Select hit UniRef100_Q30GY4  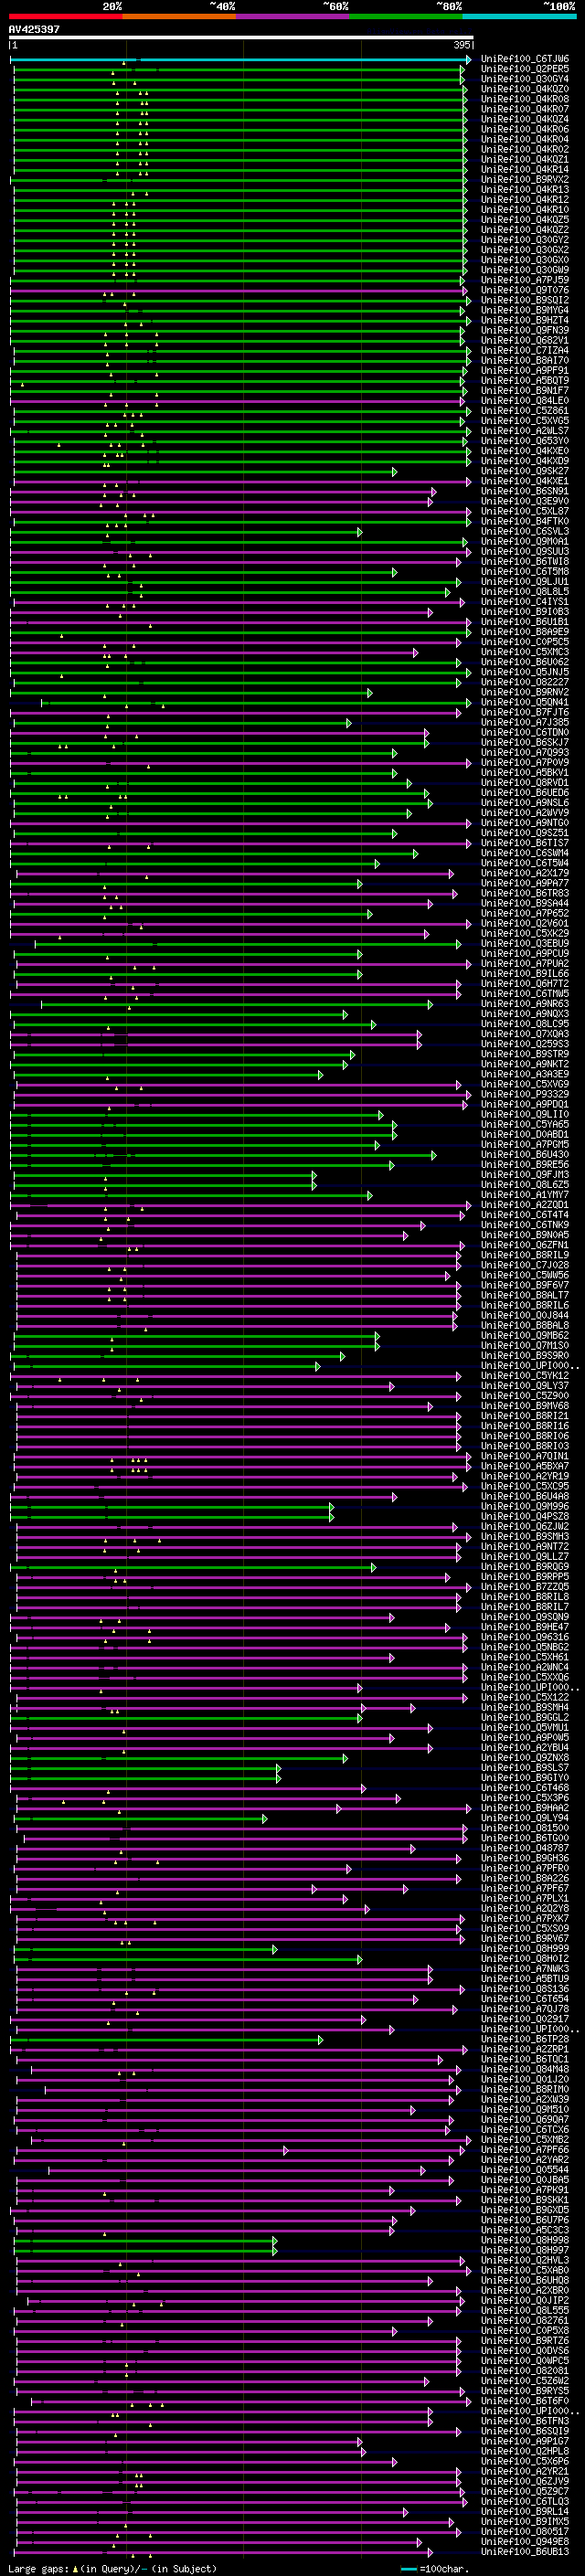(x=525, y=79)
